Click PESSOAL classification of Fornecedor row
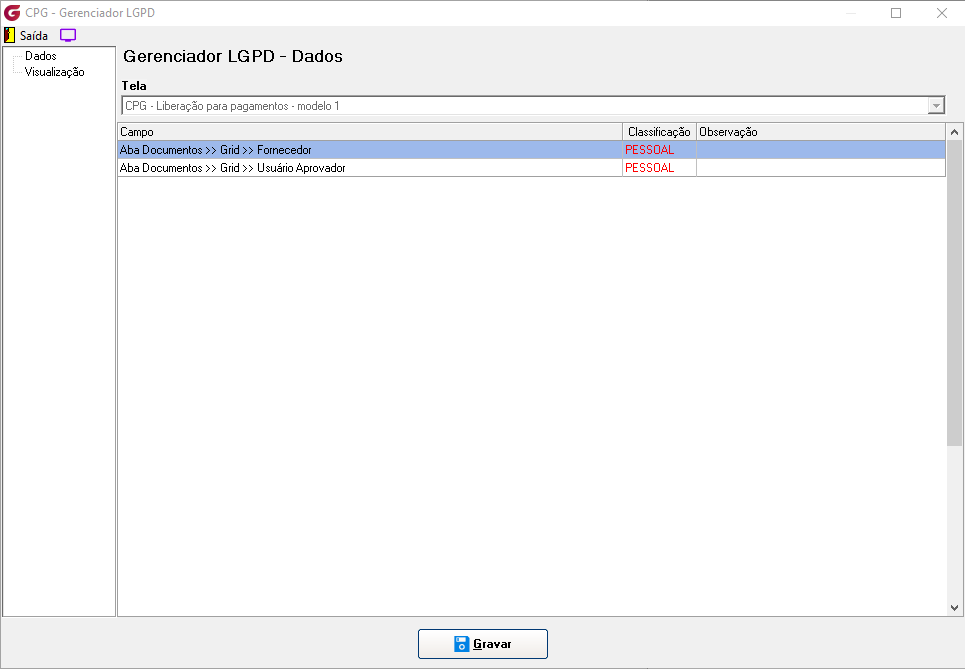The width and height of the screenshot is (965, 669). (x=649, y=150)
